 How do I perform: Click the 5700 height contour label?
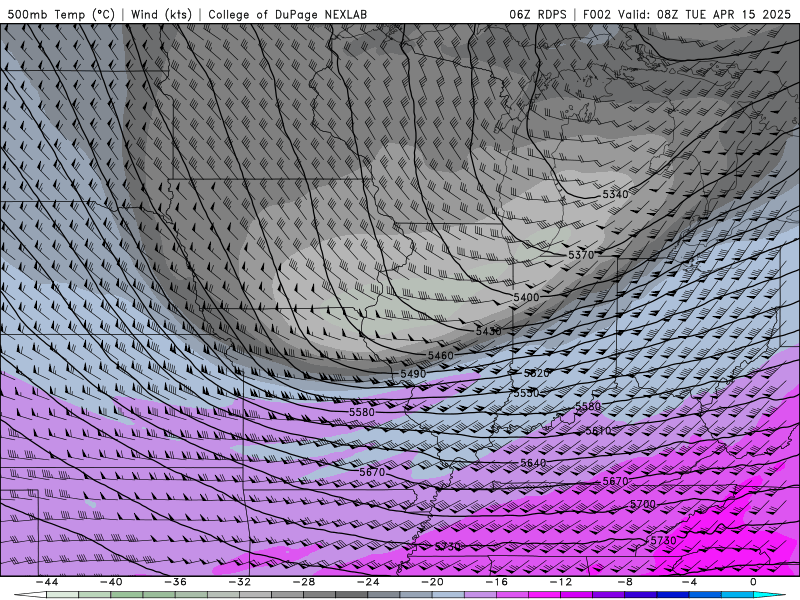click(642, 504)
